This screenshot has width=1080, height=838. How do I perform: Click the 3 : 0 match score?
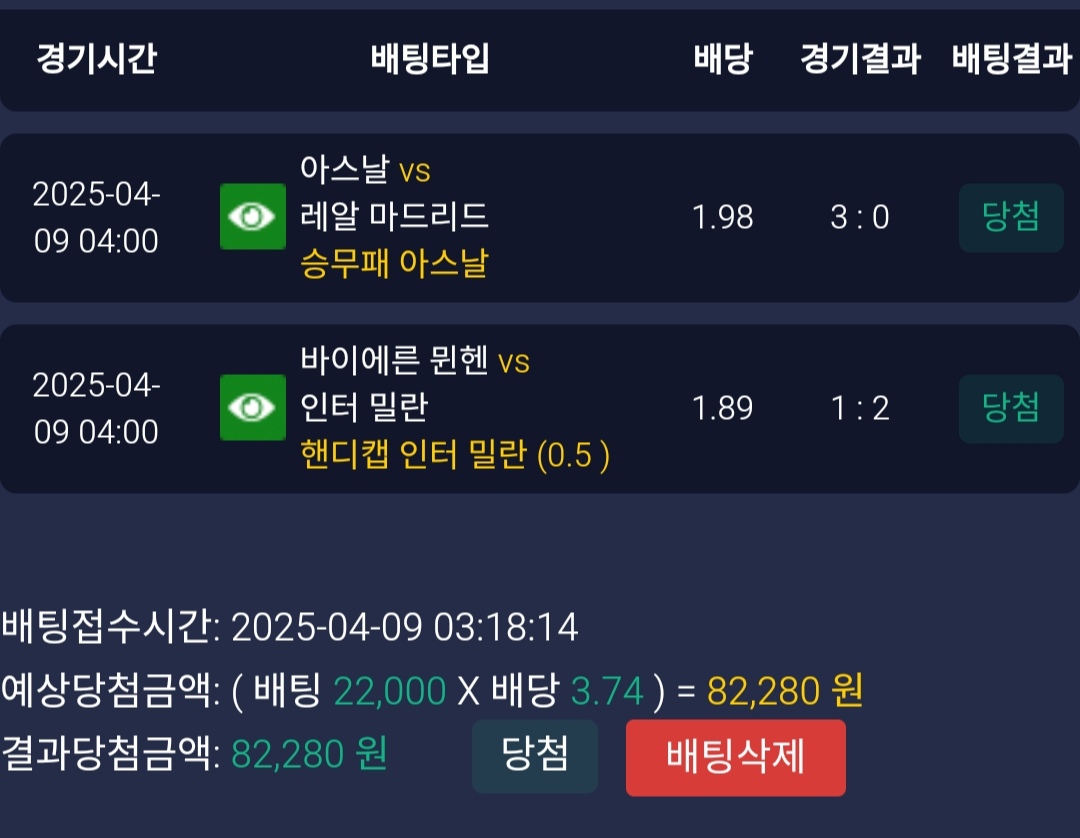[860, 217]
